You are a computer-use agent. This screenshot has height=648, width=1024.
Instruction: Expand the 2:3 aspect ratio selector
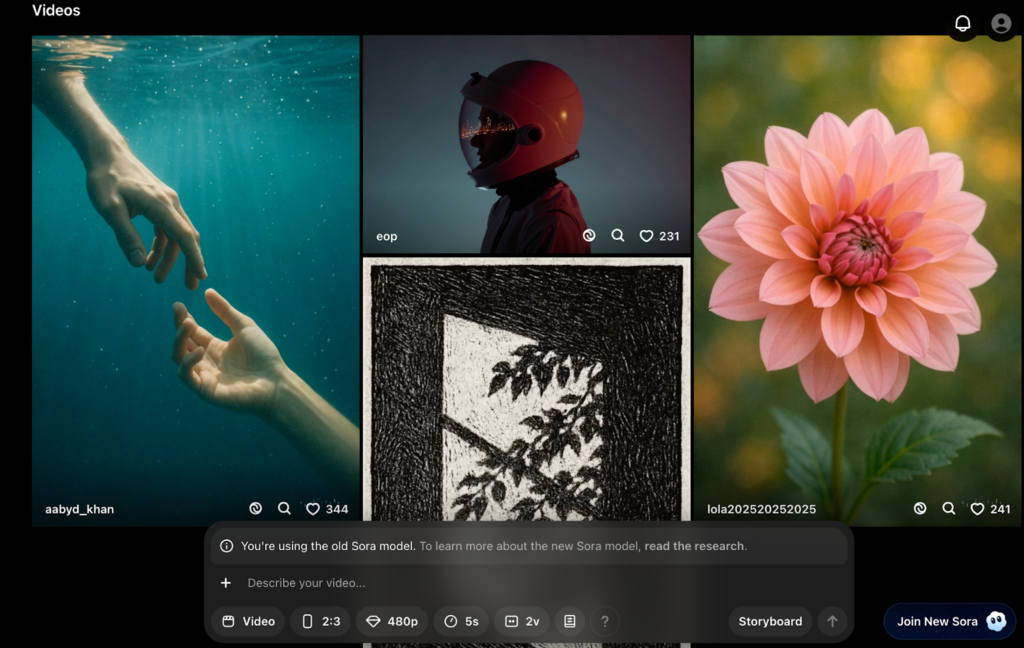click(x=320, y=621)
